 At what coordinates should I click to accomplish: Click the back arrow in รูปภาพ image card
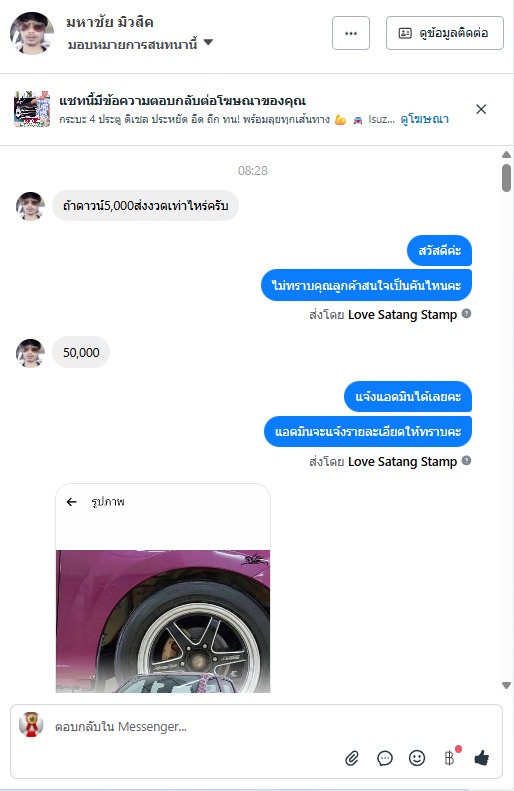tap(72, 501)
